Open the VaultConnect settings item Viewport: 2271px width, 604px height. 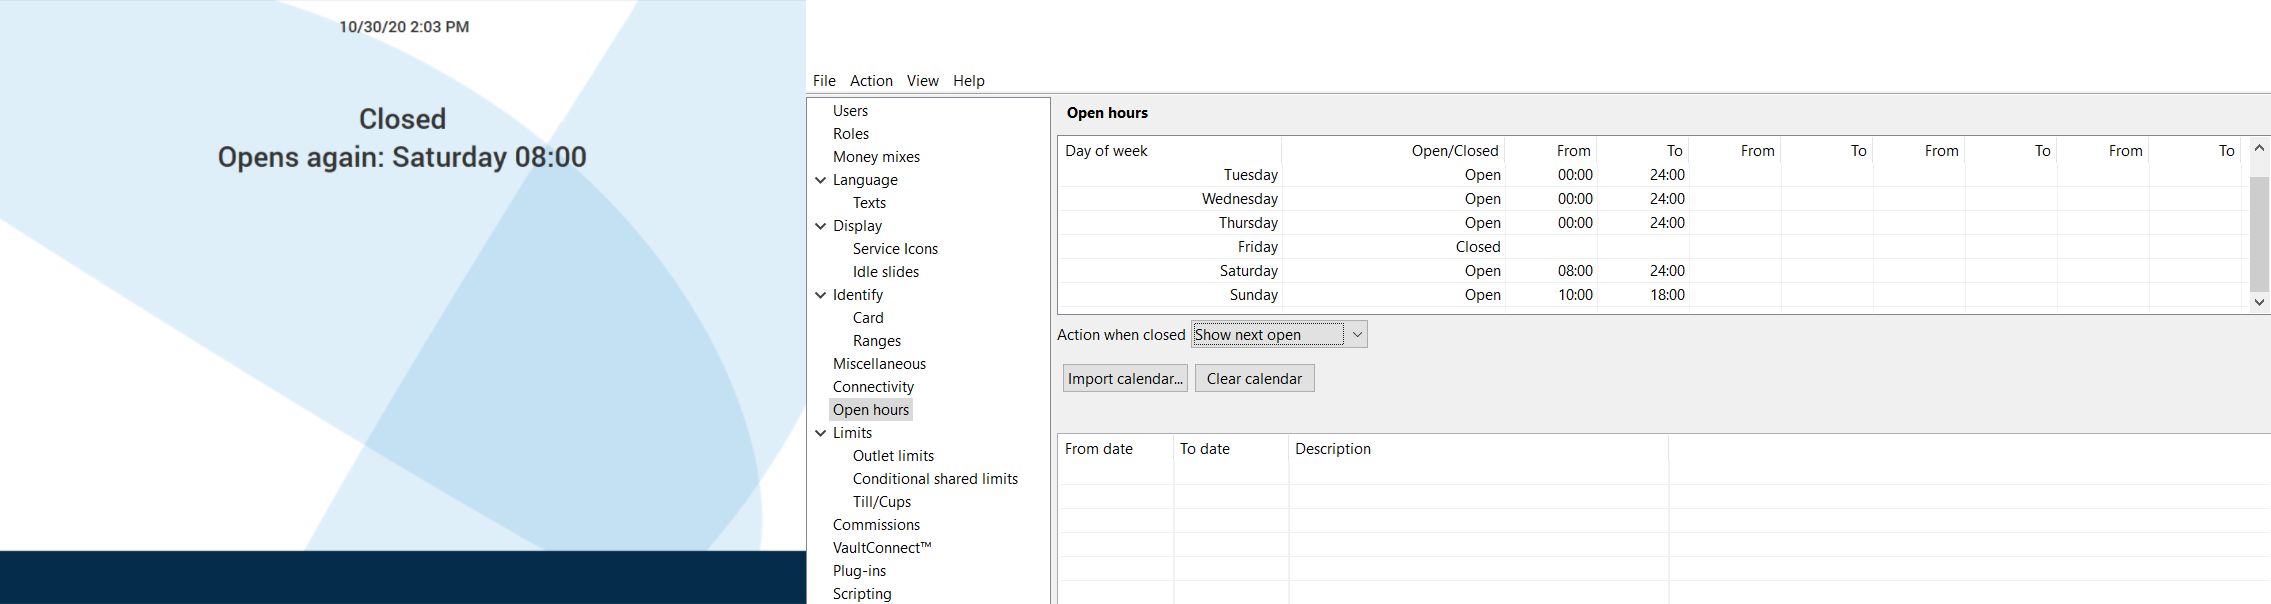point(881,548)
